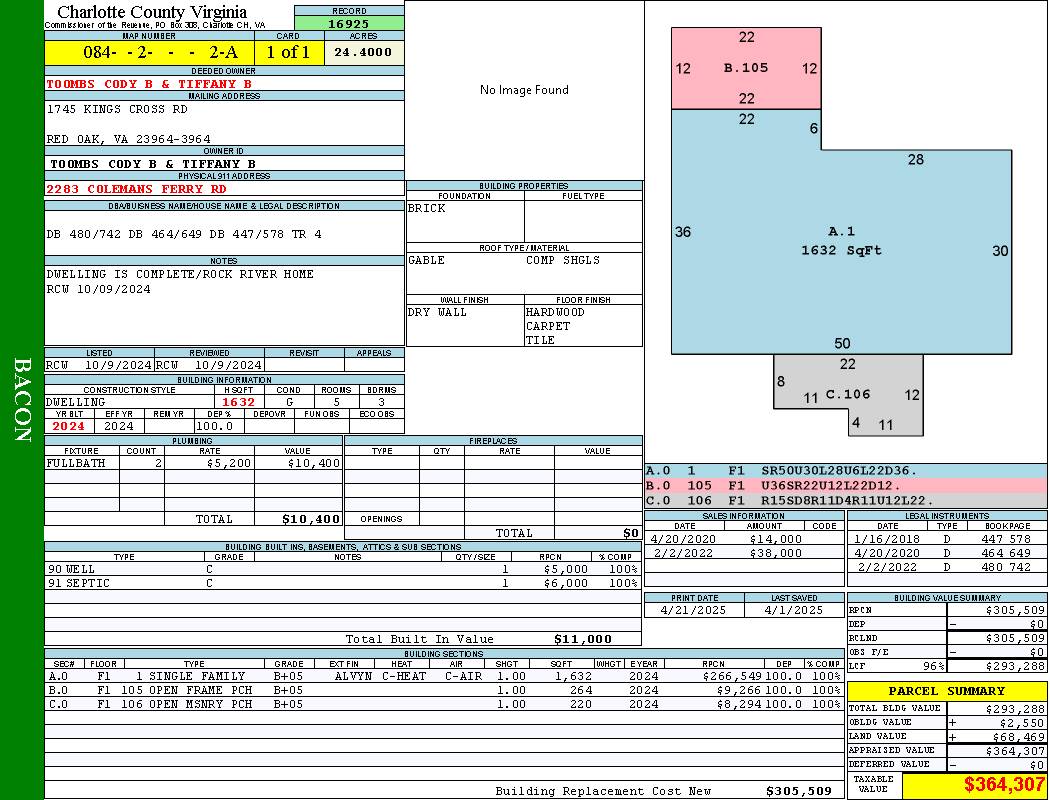Click the mailing address 1745 KINGS CROSS RD

(117, 109)
